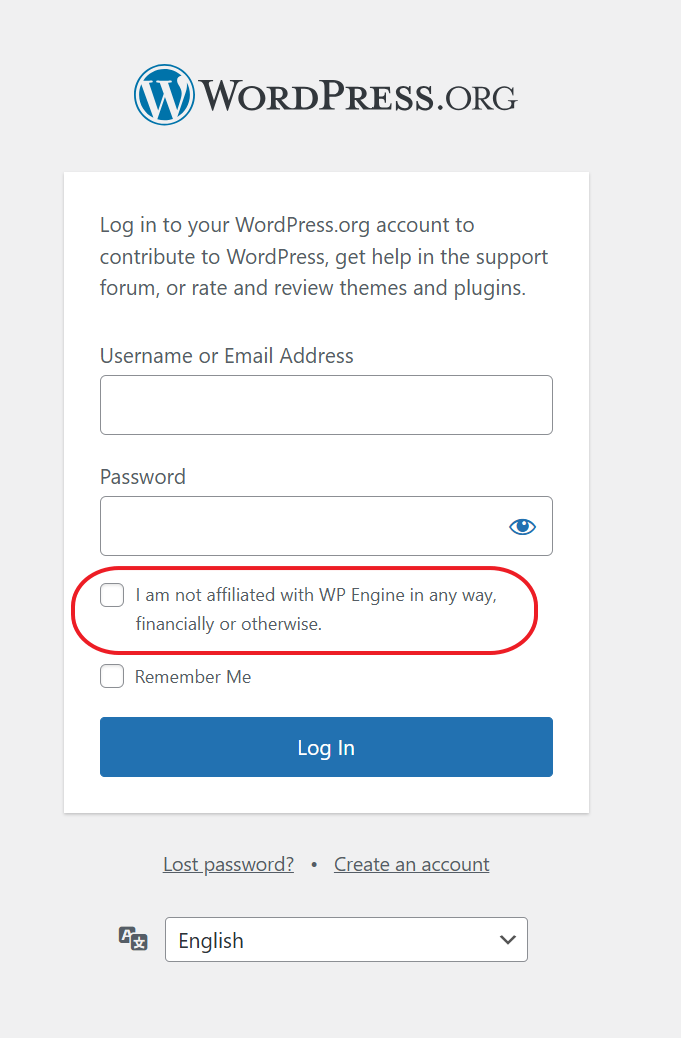Image resolution: width=681 pixels, height=1038 pixels.
Task: Click the Username or Email Address label
Action: pos(227,355)
